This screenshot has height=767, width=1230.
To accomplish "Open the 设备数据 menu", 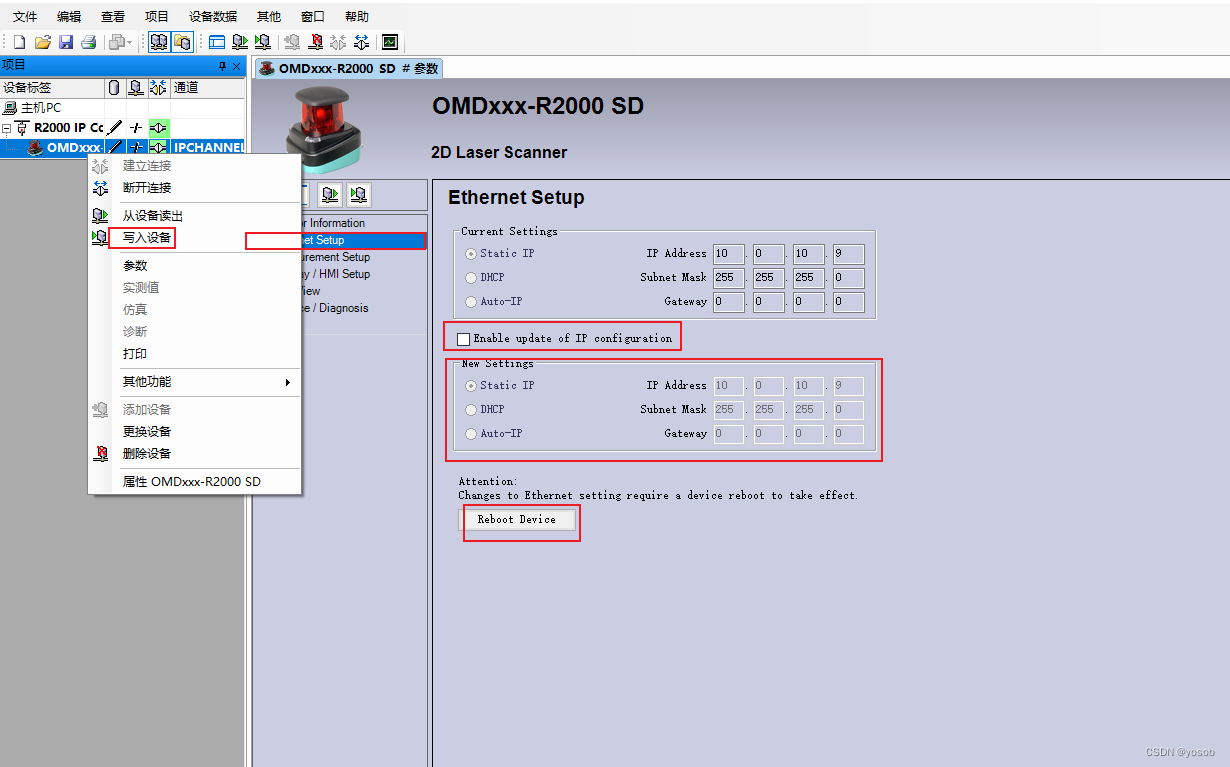I will tap(213, 16).
